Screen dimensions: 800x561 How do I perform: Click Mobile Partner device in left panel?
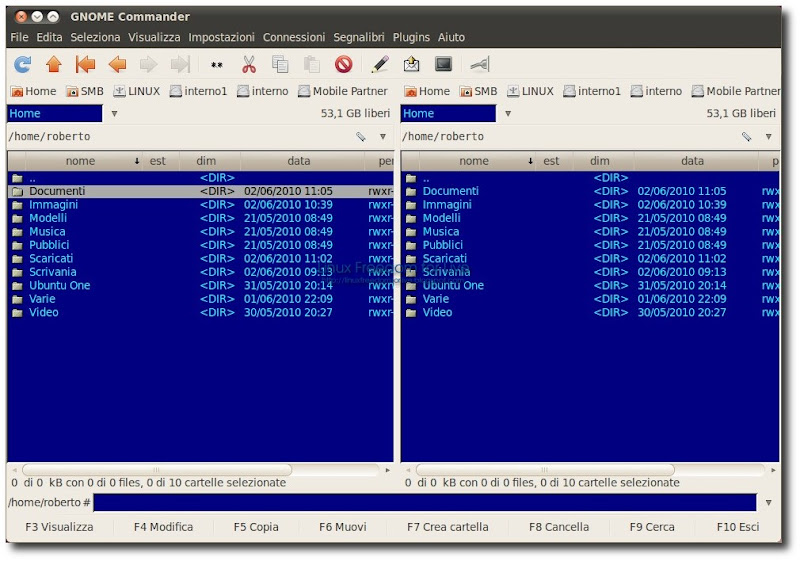click(343, 91)
